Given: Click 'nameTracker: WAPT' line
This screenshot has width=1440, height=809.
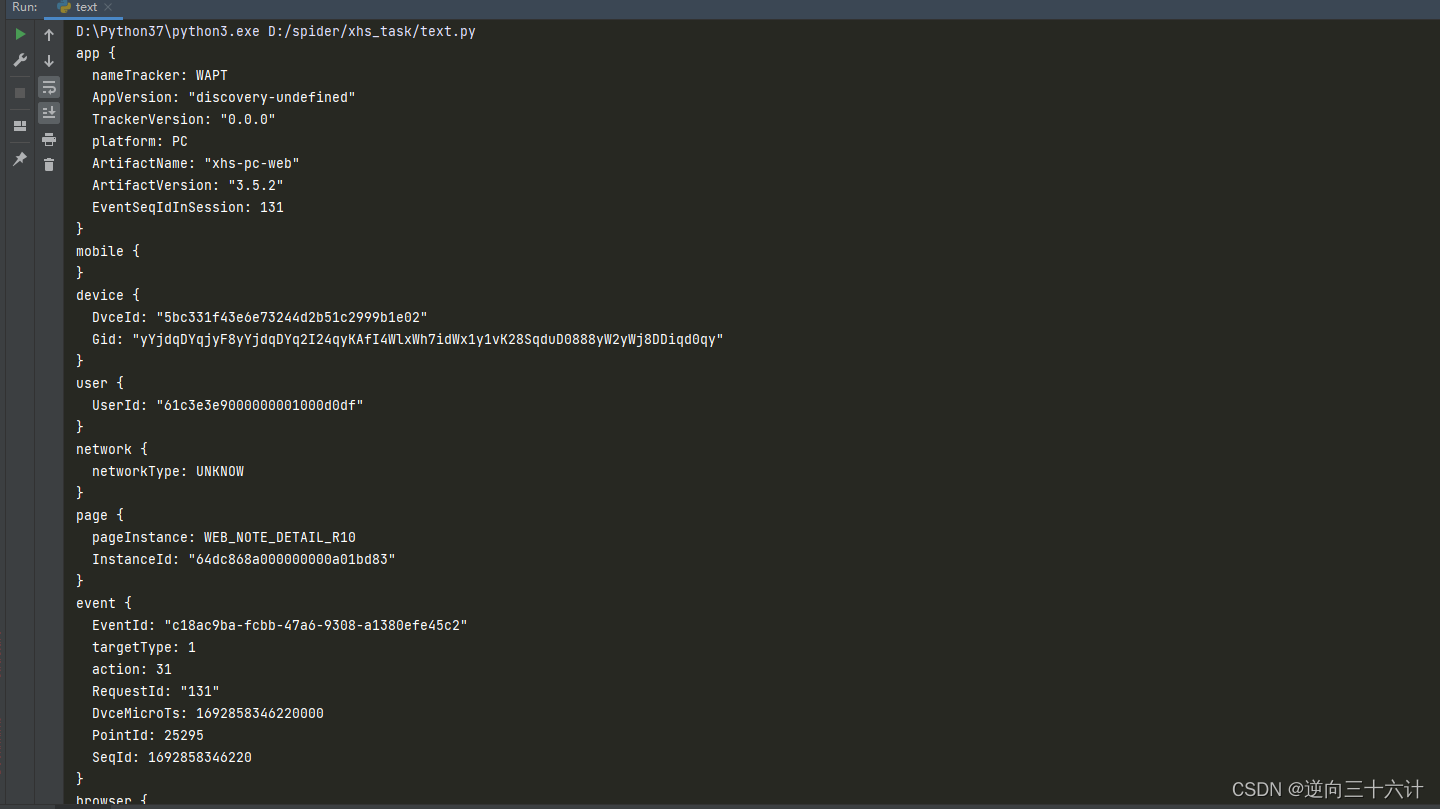Looking at the screenshot, I should (x=160, y=75).
